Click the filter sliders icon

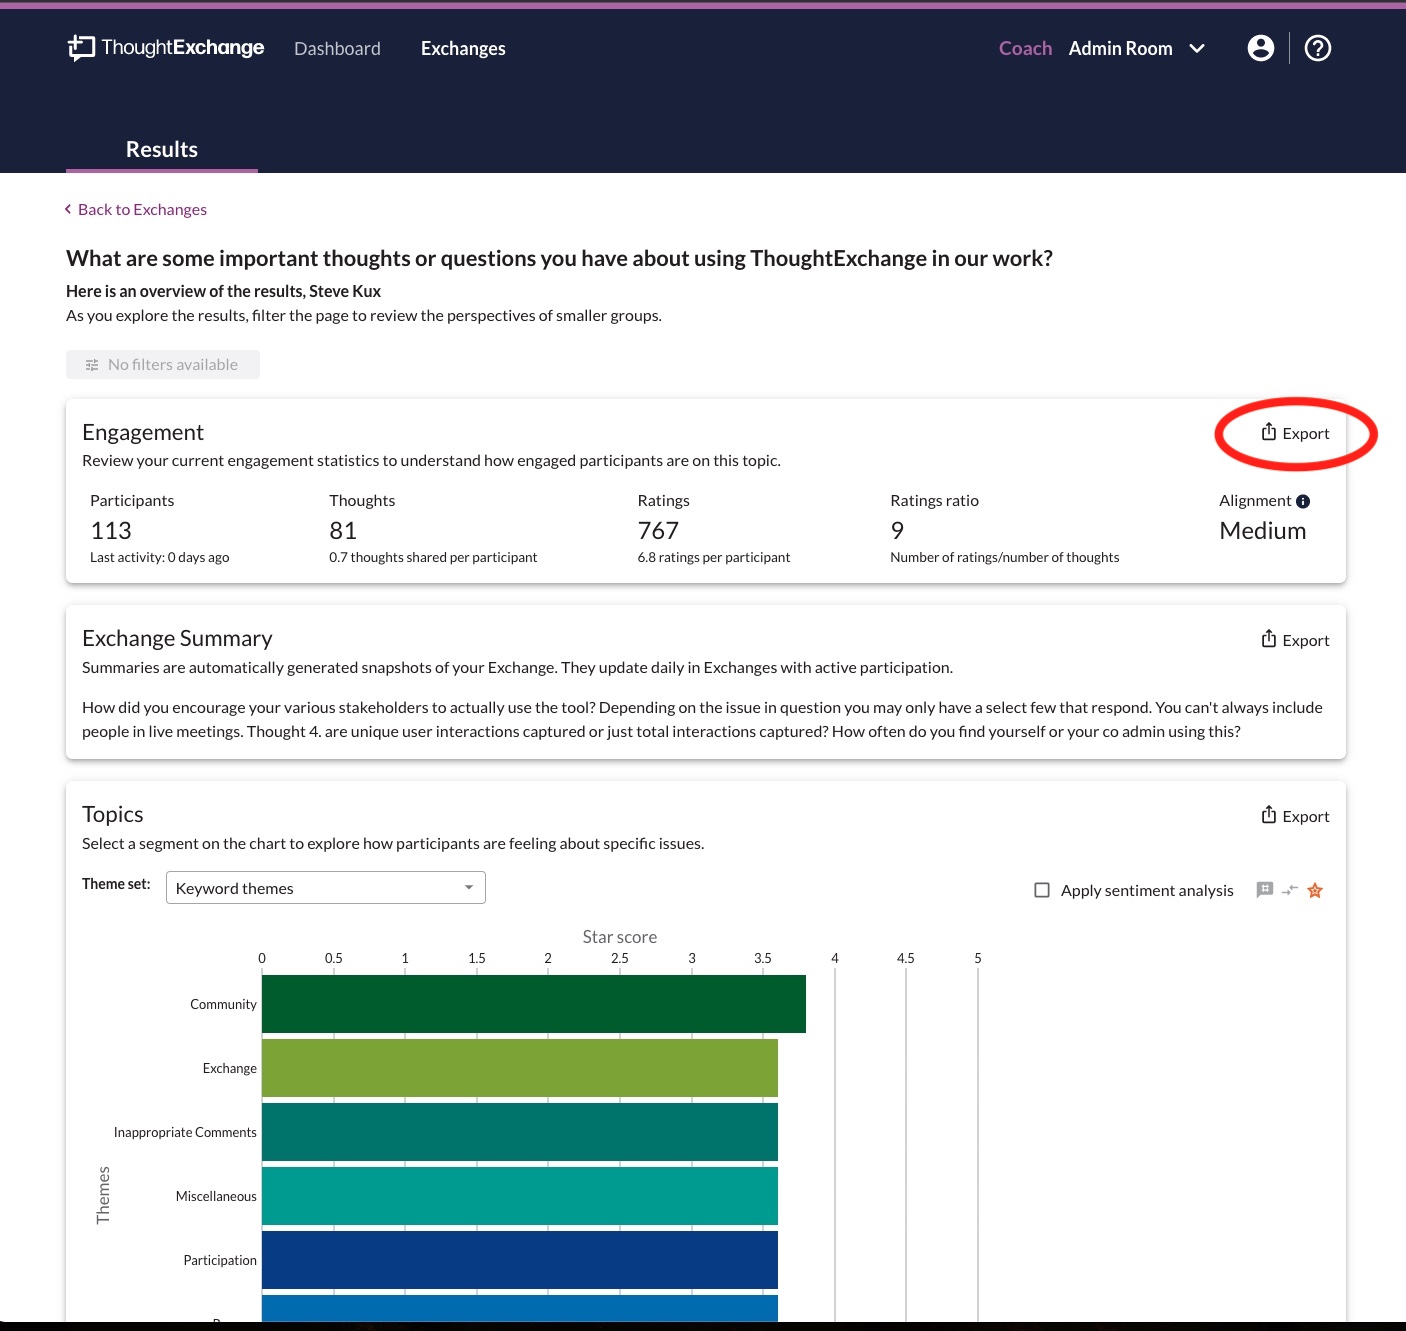[x=92, y=365]
